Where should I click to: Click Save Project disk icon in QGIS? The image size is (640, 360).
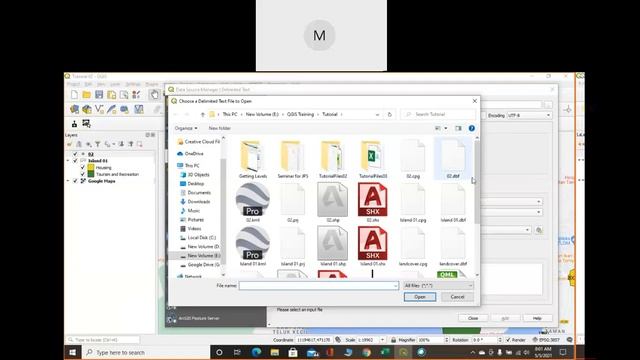click(x=99, y=95)
